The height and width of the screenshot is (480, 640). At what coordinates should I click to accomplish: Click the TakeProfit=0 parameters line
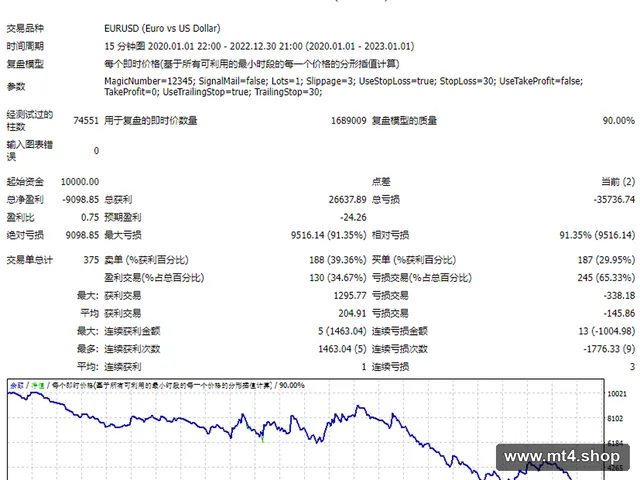point(213,92)
